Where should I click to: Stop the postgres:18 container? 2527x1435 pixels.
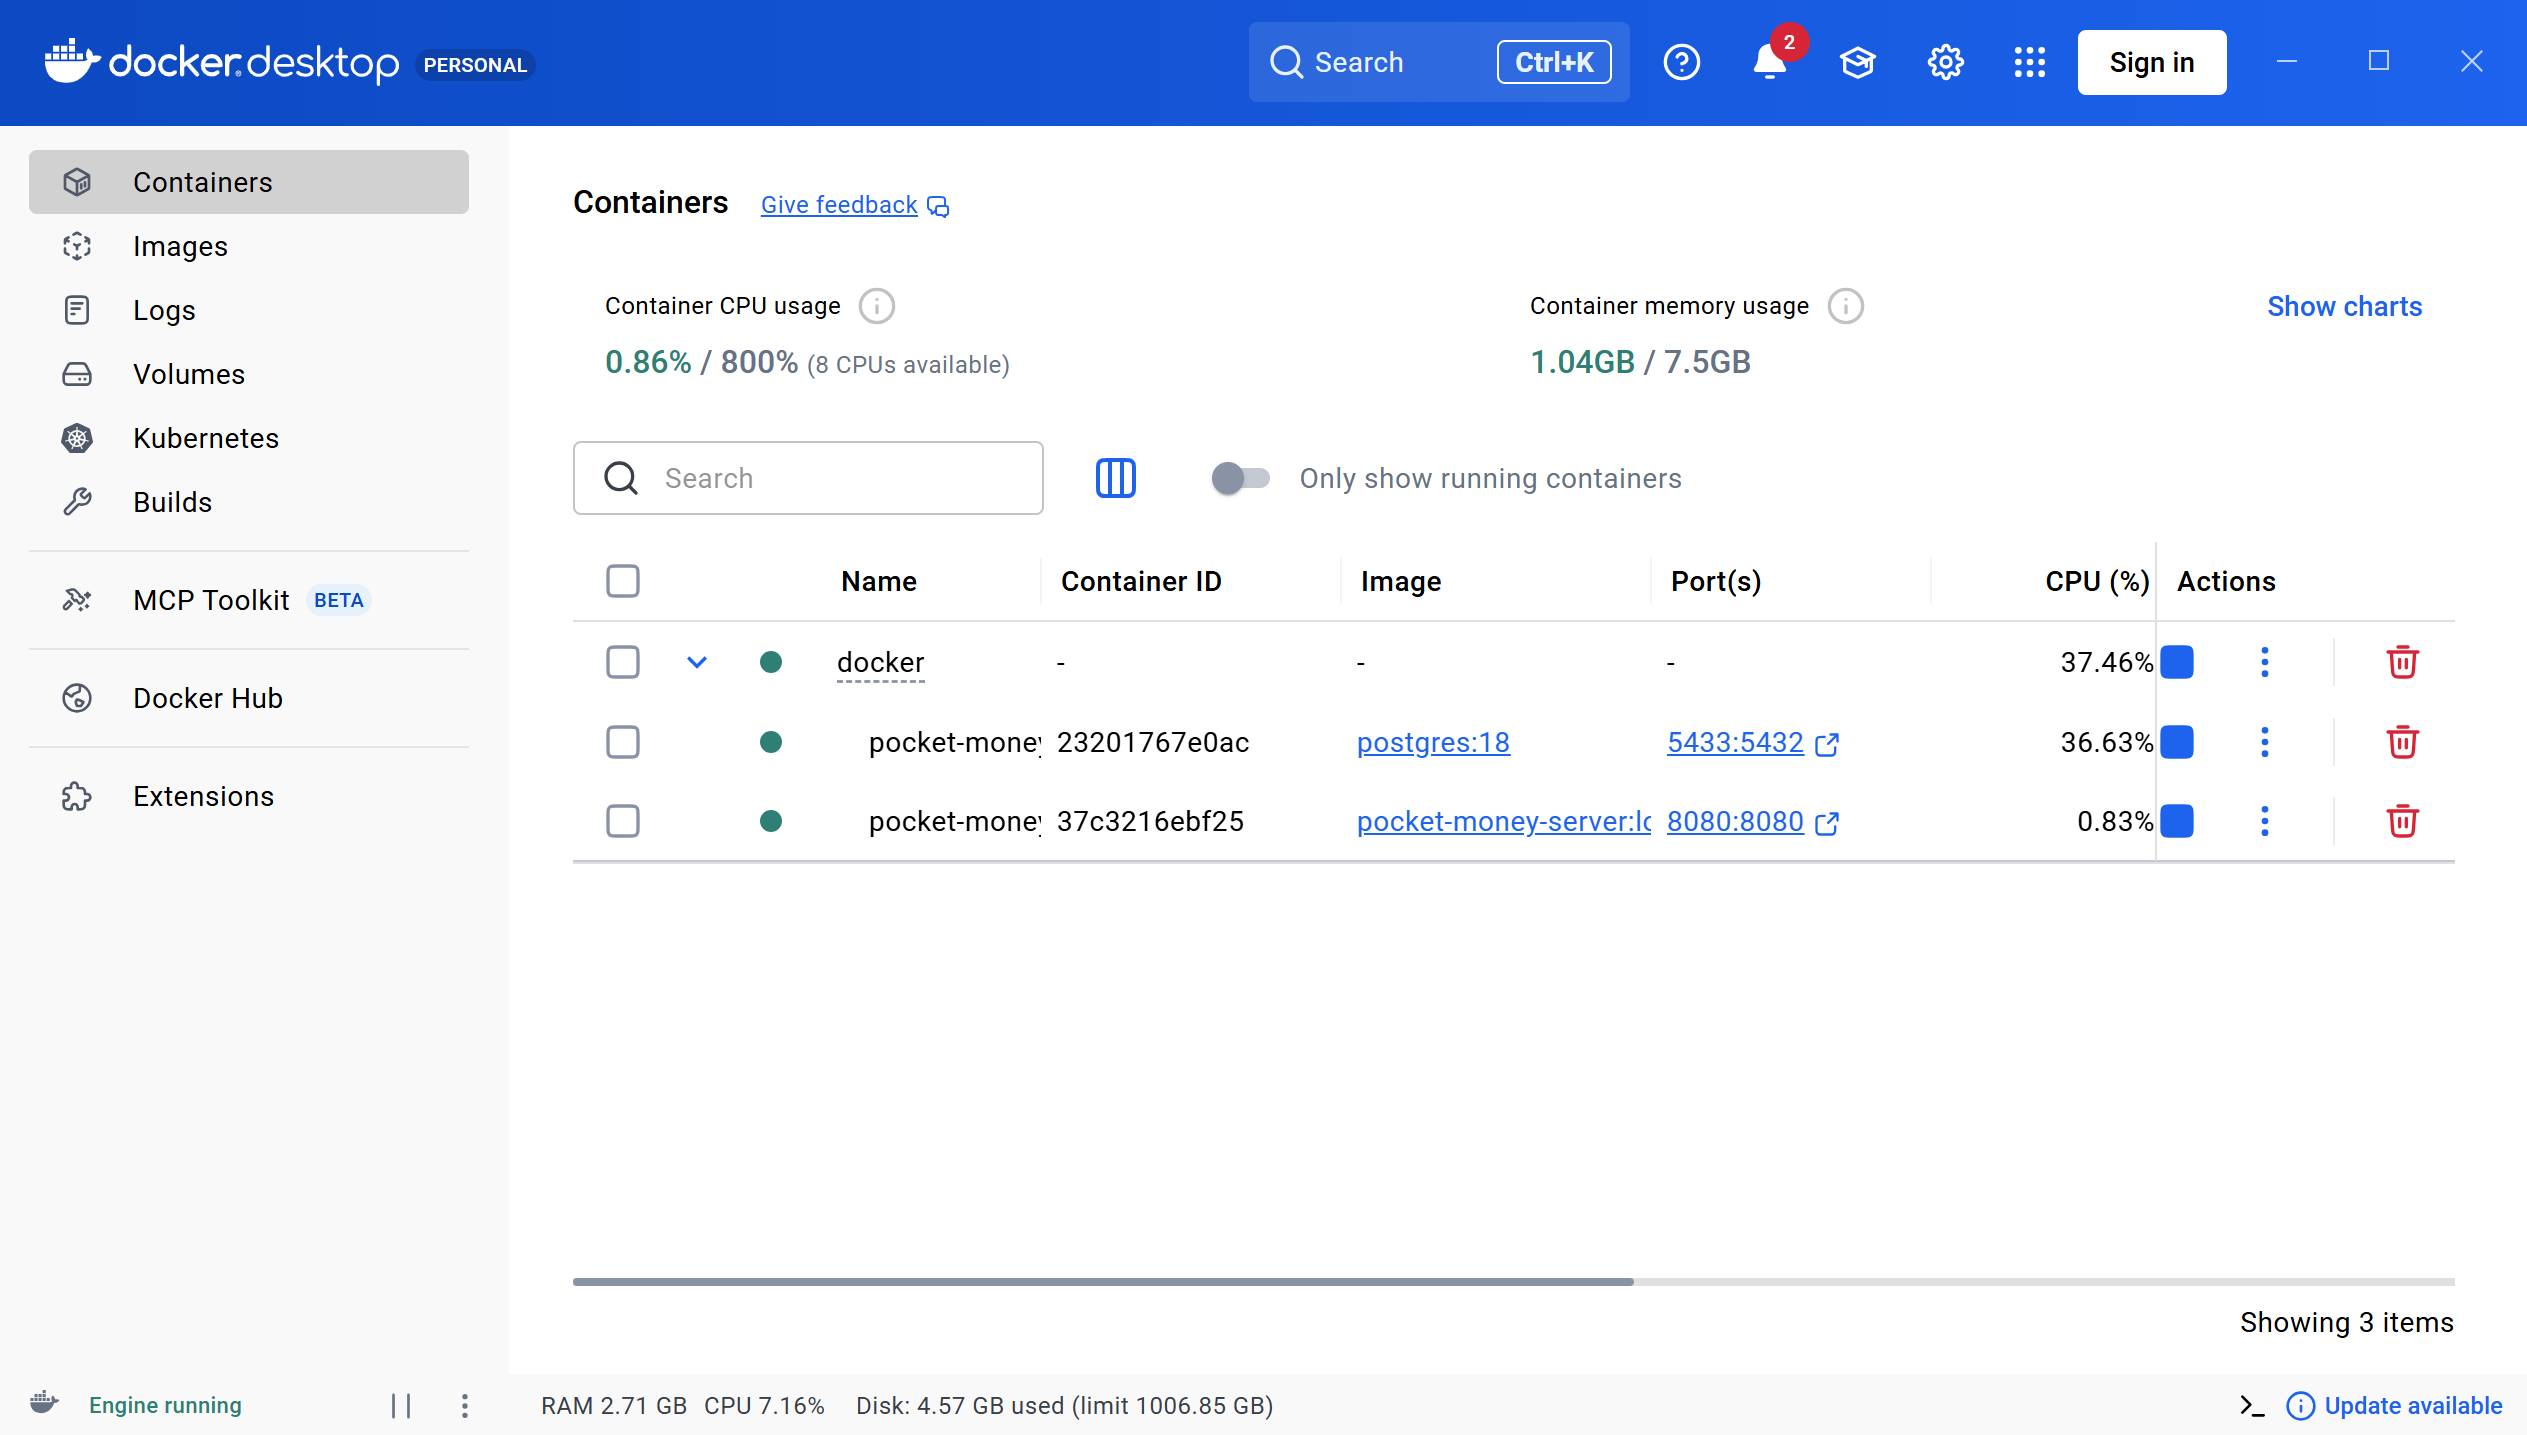(x=2177, y=742)
